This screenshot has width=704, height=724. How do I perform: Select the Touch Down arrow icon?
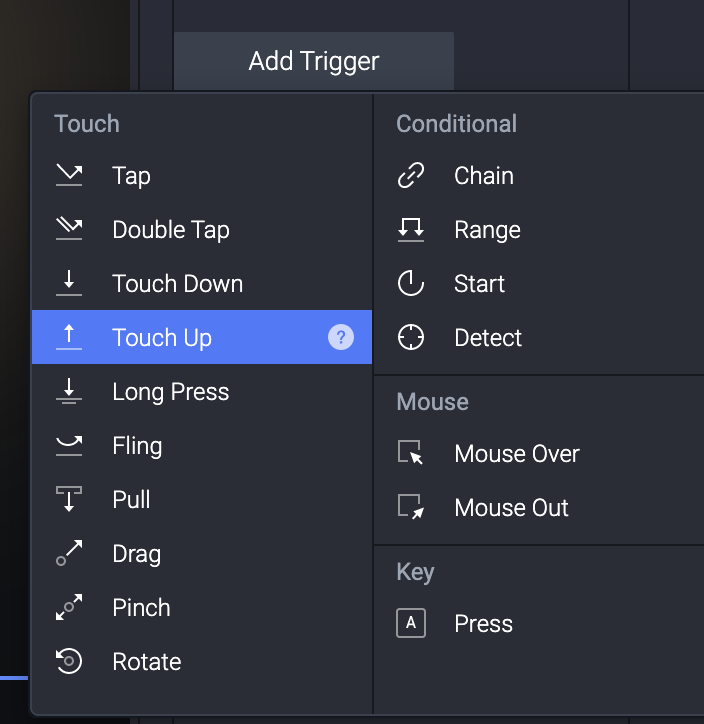[69, 284]
